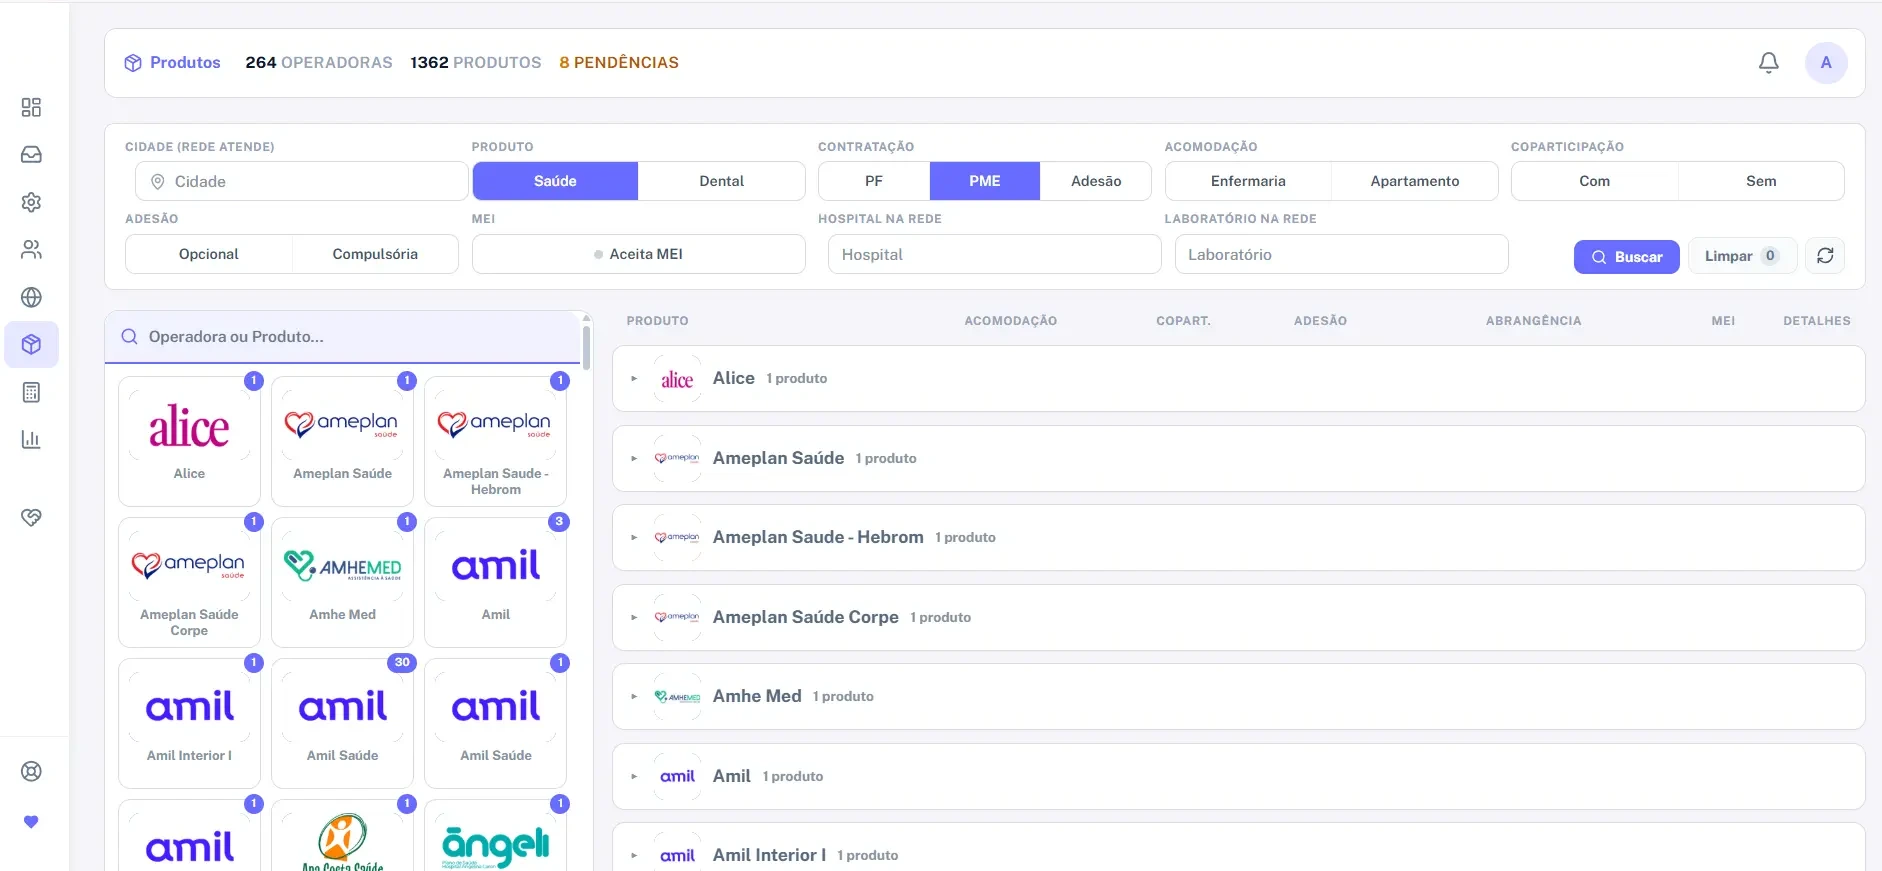Image resolution: width=1882 pixels, height=871 pixels.
Task: Click the Acomodação column header
Action: click(1010, 321)
